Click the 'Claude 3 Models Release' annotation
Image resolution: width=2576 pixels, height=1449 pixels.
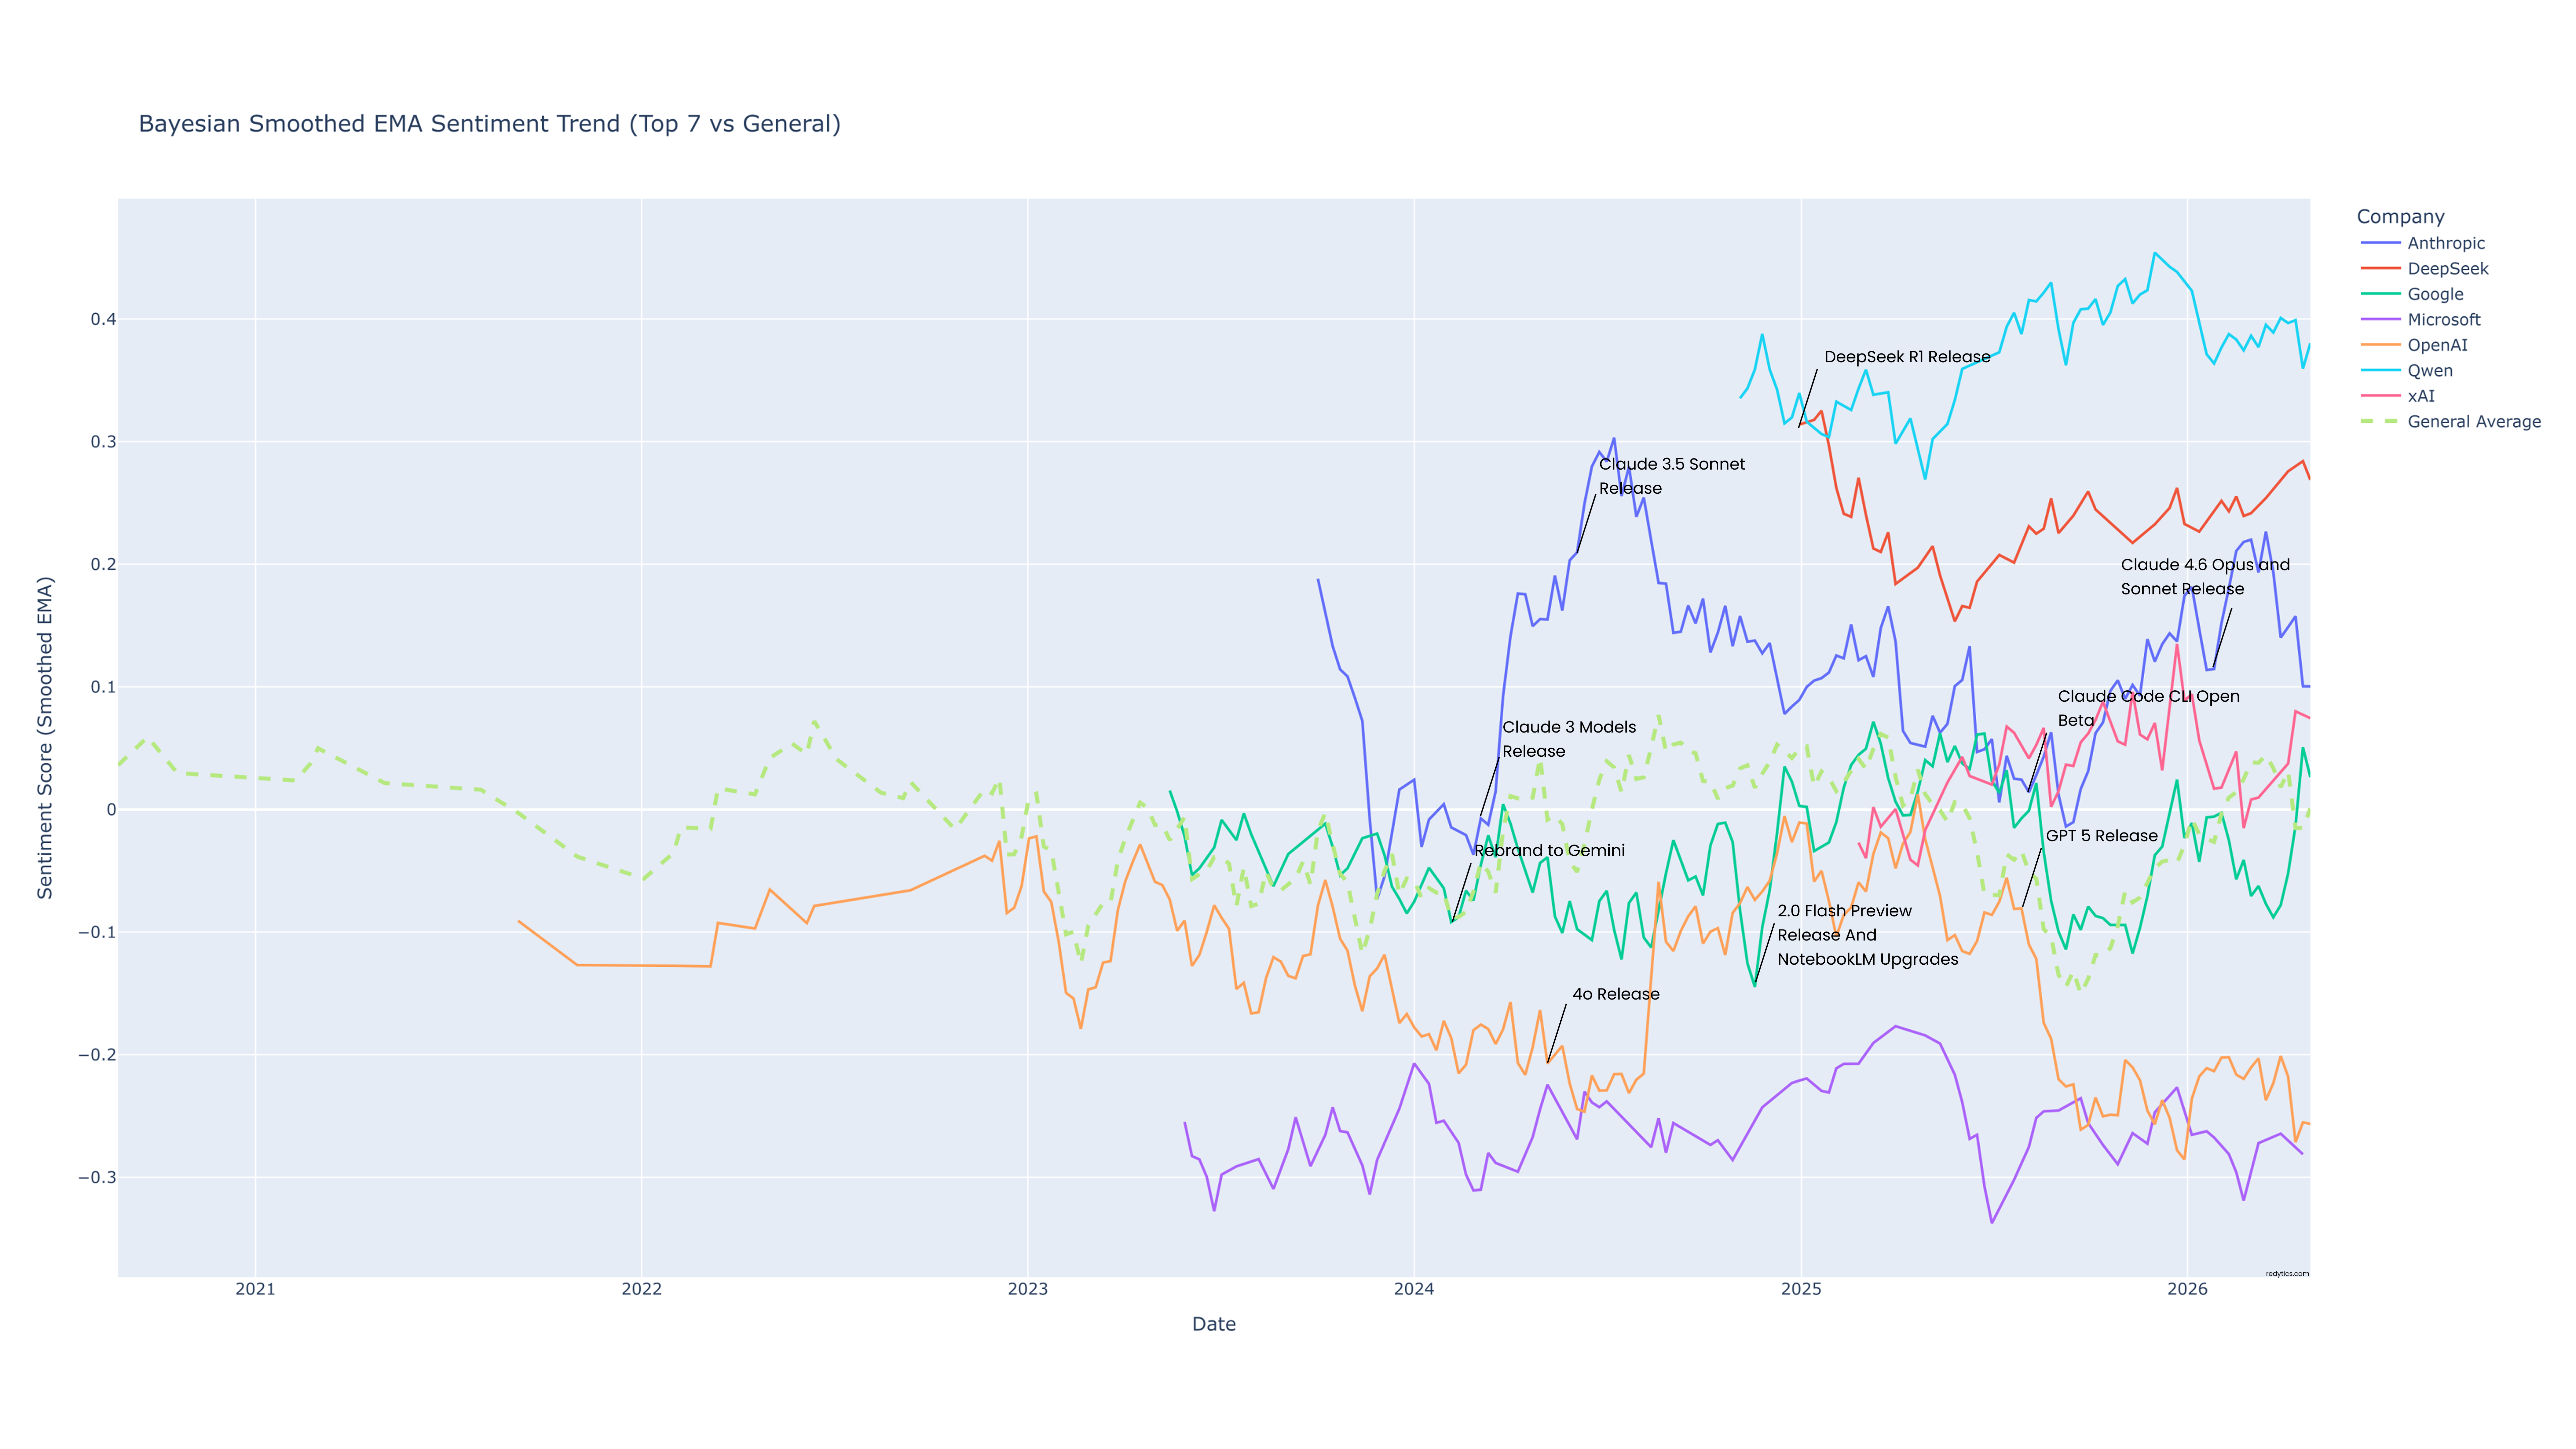tap(1569, 739)
